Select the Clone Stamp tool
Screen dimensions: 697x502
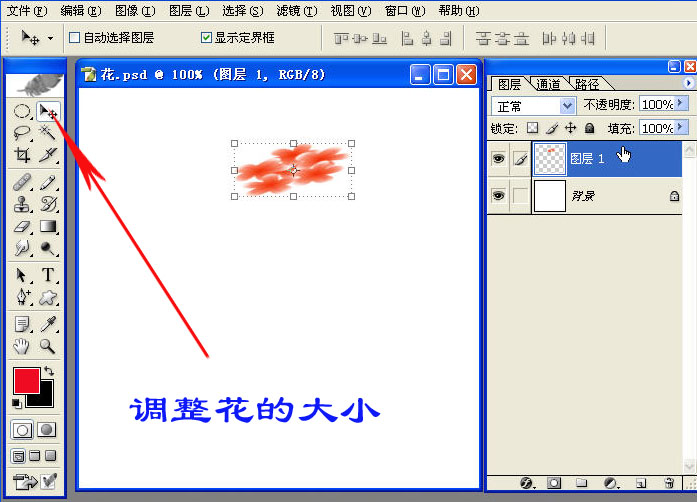[21, 205]
